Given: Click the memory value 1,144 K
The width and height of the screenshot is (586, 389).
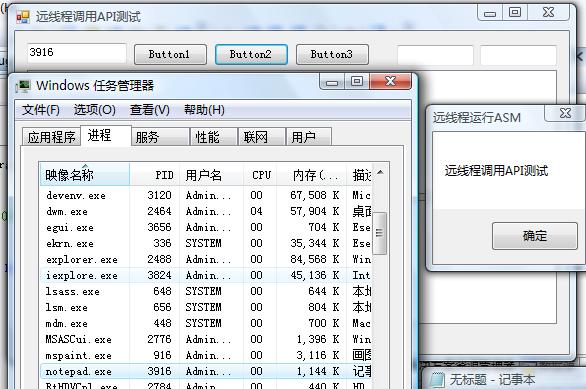Looking at the screenshot, I should 318,371.
